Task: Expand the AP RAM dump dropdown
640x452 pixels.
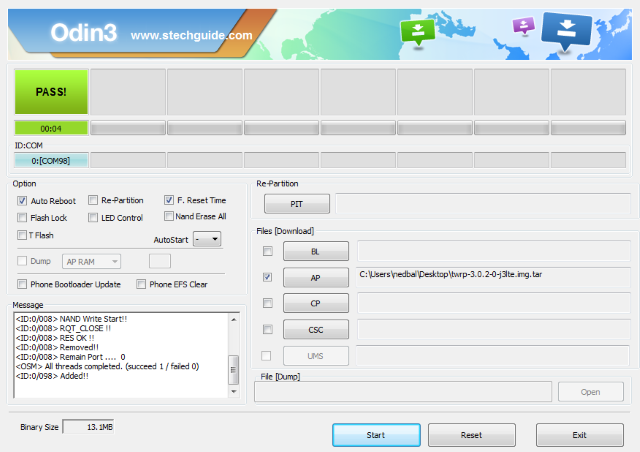Action: coord(91,261)
